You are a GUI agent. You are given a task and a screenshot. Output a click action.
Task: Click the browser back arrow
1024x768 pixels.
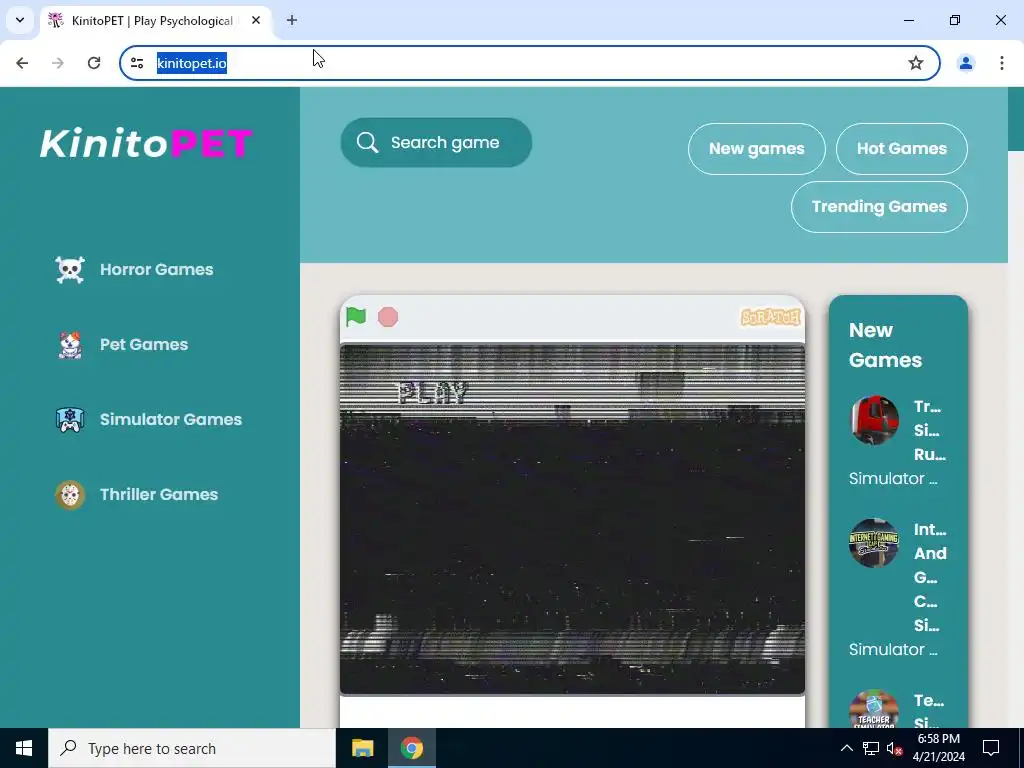tap(22, 63)
